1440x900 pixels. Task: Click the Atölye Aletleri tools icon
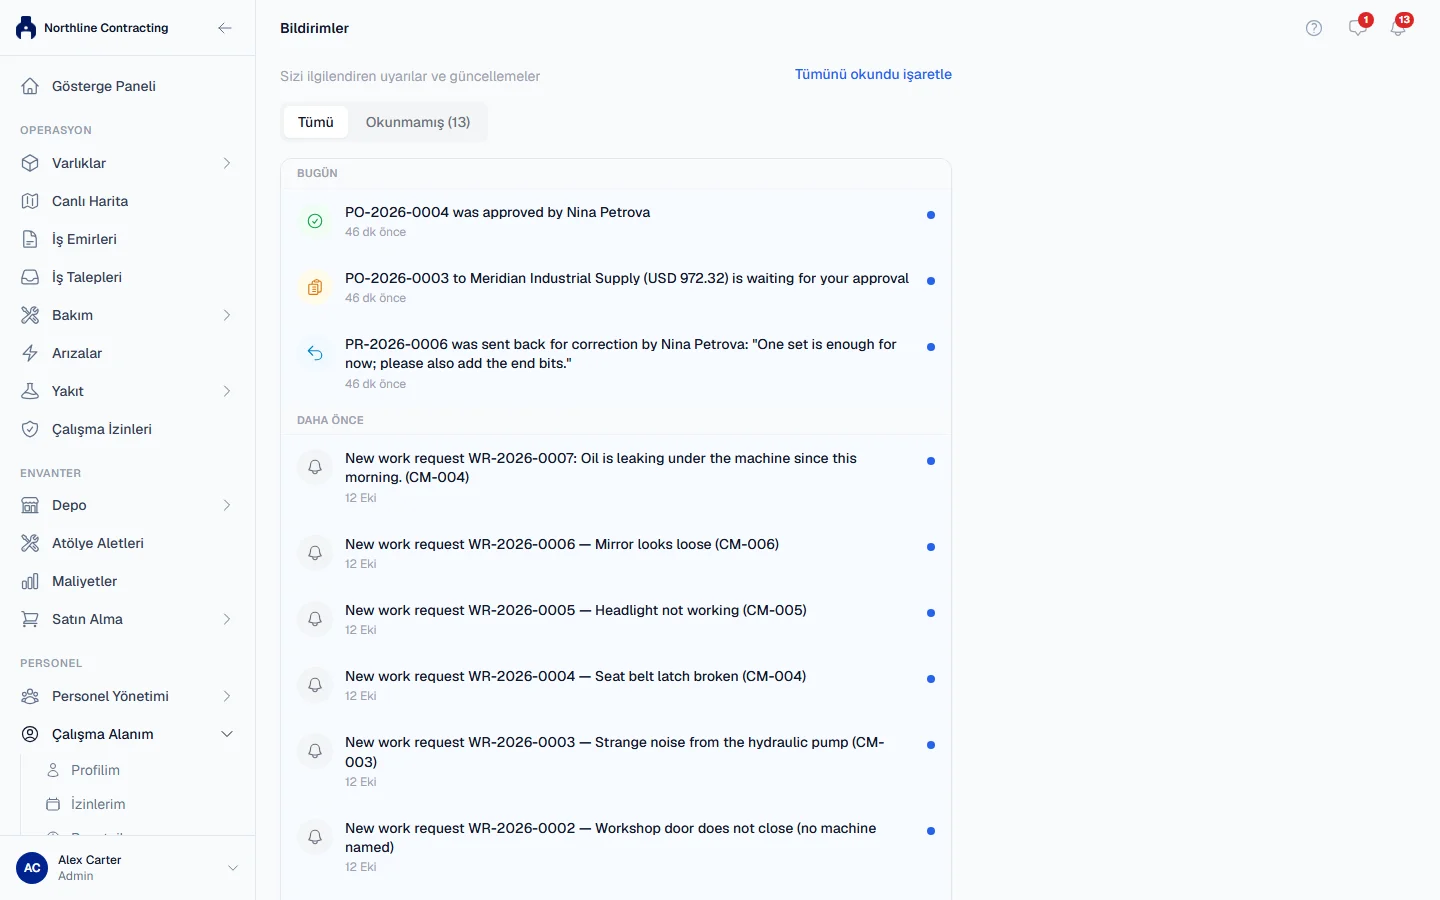[30, 543]
